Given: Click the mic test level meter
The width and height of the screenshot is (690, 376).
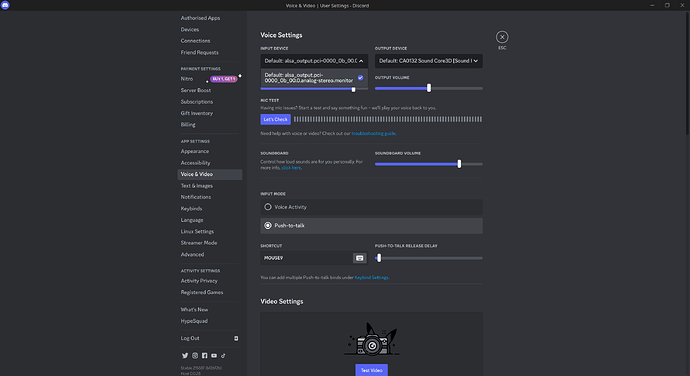Looking at the screenshot, I should (388, 119).
